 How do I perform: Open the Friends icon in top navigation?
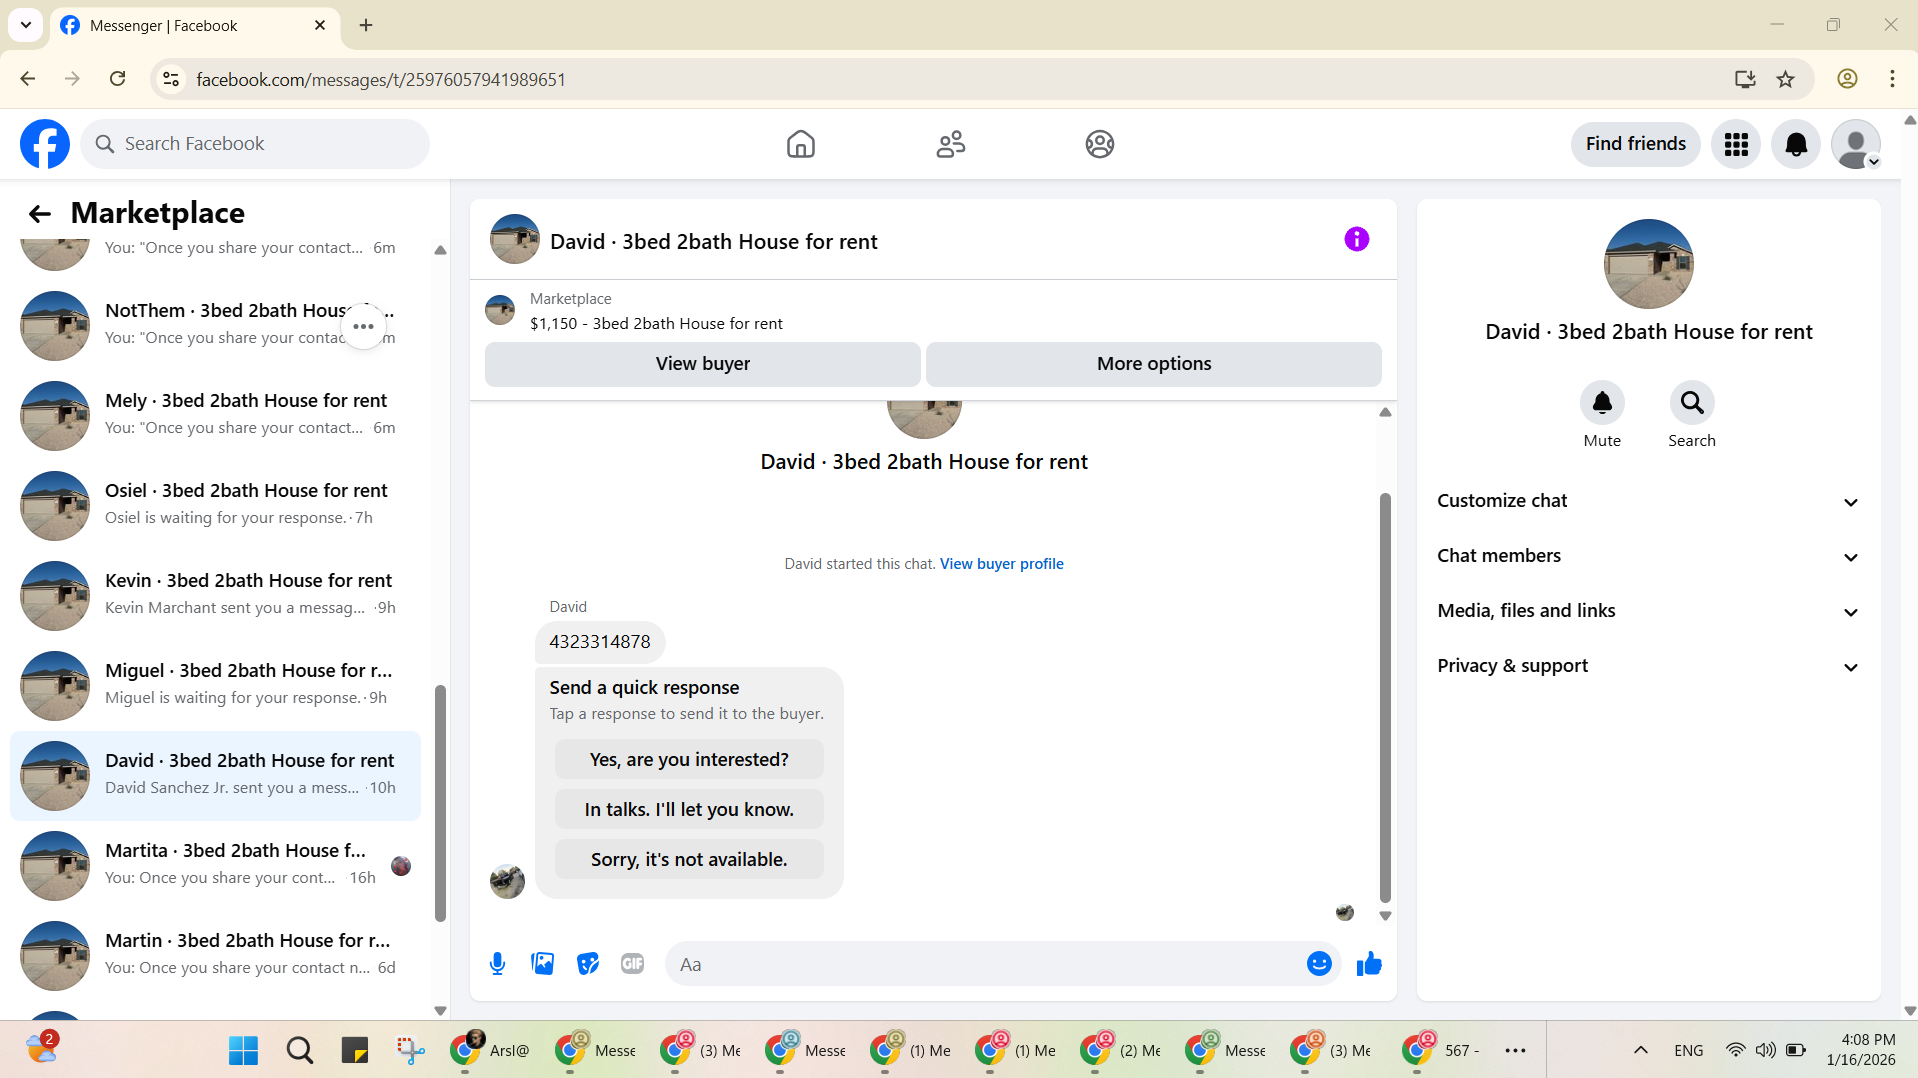pyautogui.click(x=950, y=144)
